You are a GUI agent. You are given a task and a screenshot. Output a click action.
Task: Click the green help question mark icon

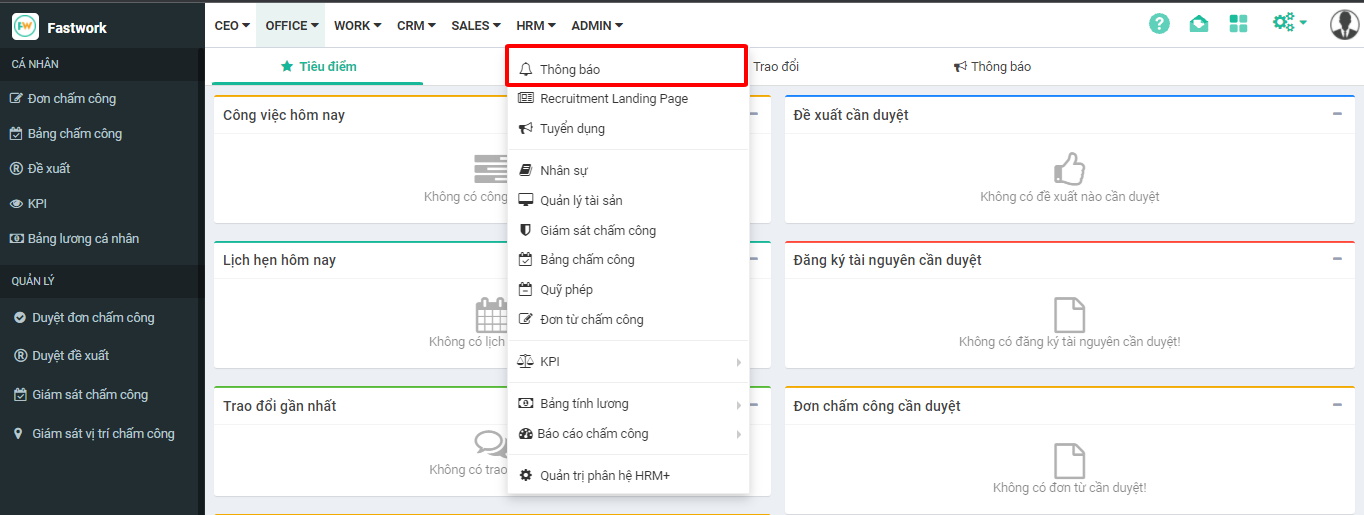(x=1159, y=24)
